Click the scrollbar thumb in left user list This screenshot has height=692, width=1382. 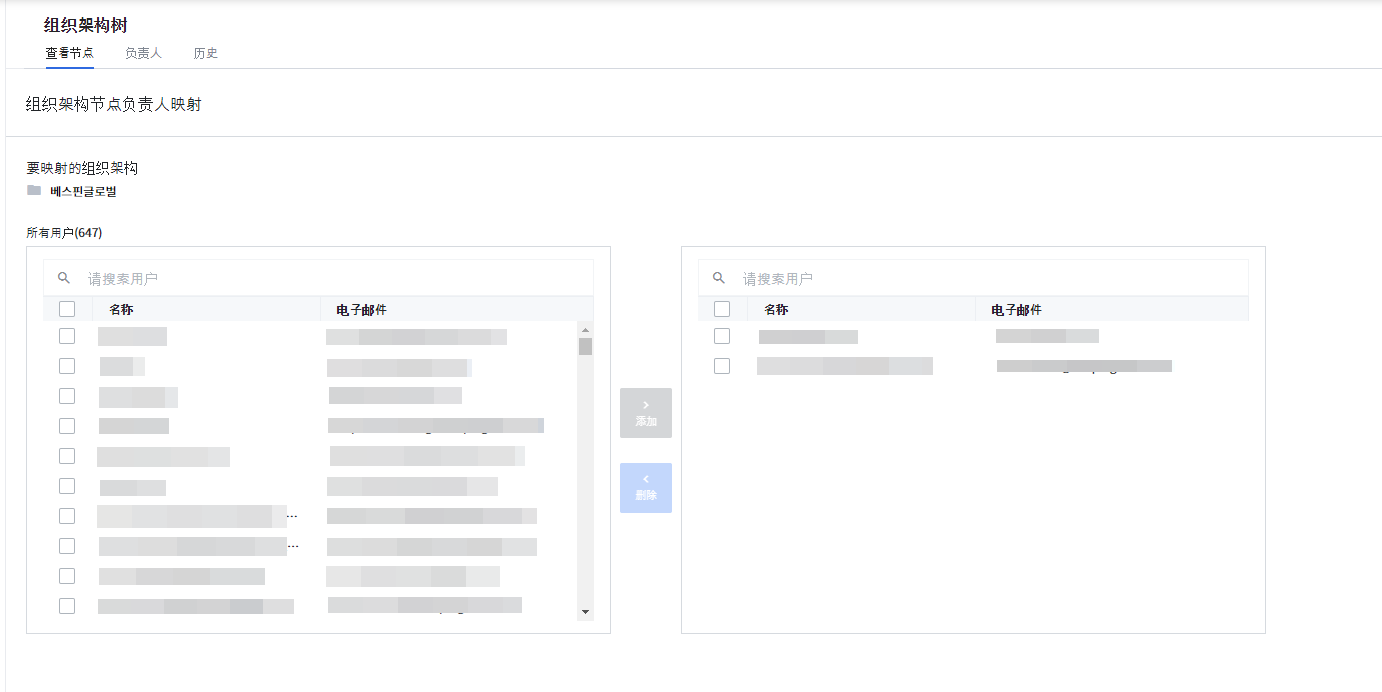(x=586, y=347)
